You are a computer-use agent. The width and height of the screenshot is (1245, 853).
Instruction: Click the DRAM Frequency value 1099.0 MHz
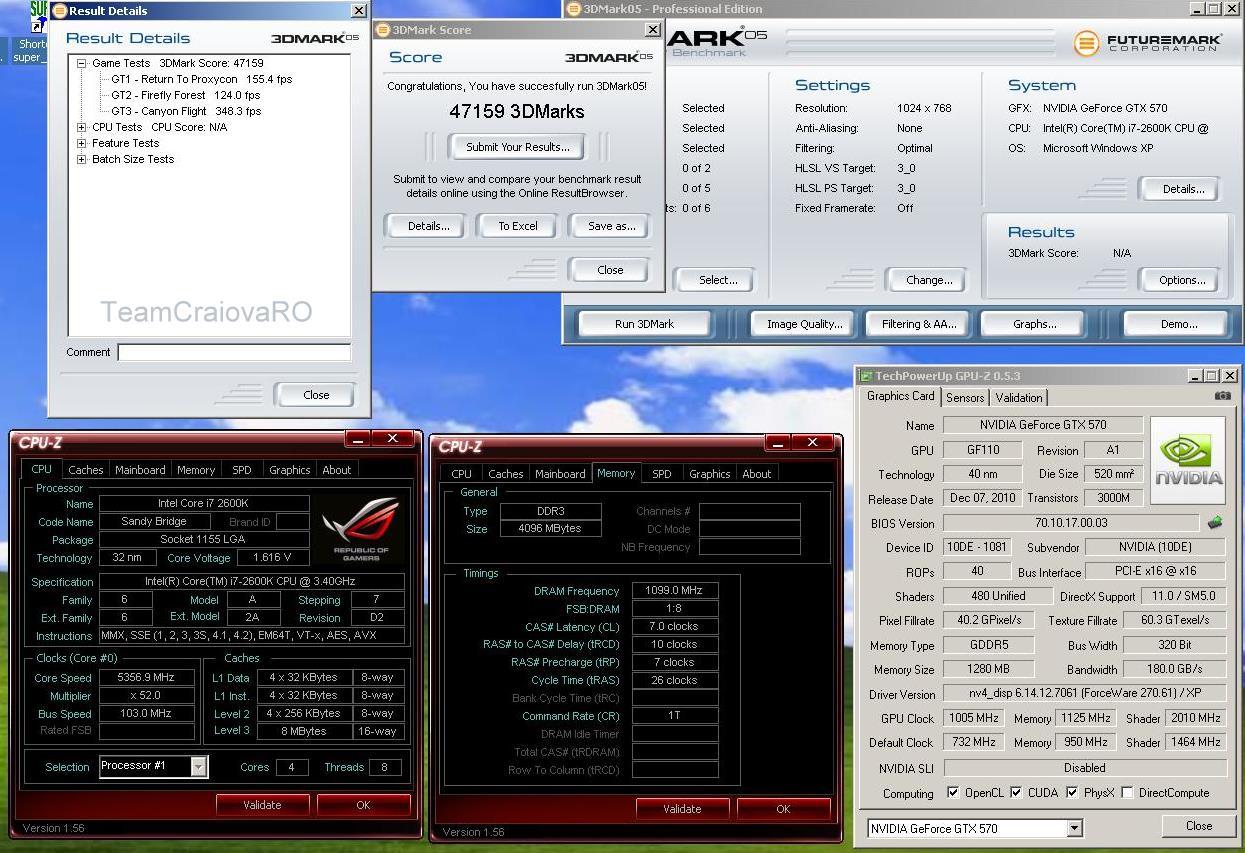tap(675, 591)
